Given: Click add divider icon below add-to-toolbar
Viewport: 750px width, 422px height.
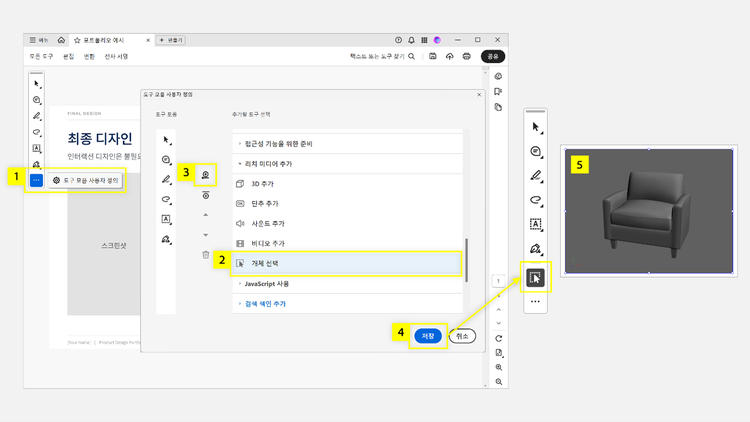Looking at the screenshot, I should (206, 195).
